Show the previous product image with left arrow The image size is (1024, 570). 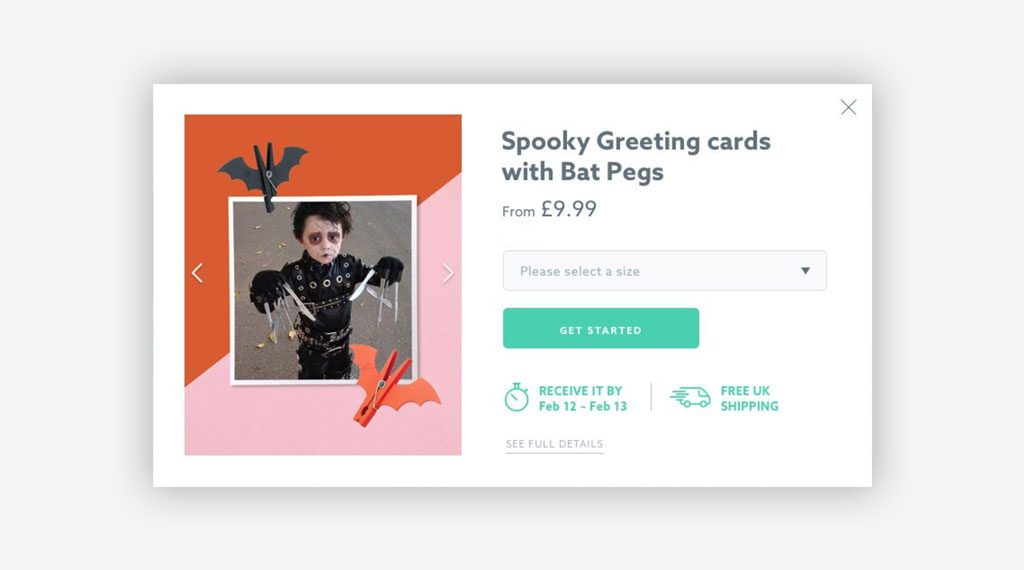pyautogui.click(x=197, y=273)
